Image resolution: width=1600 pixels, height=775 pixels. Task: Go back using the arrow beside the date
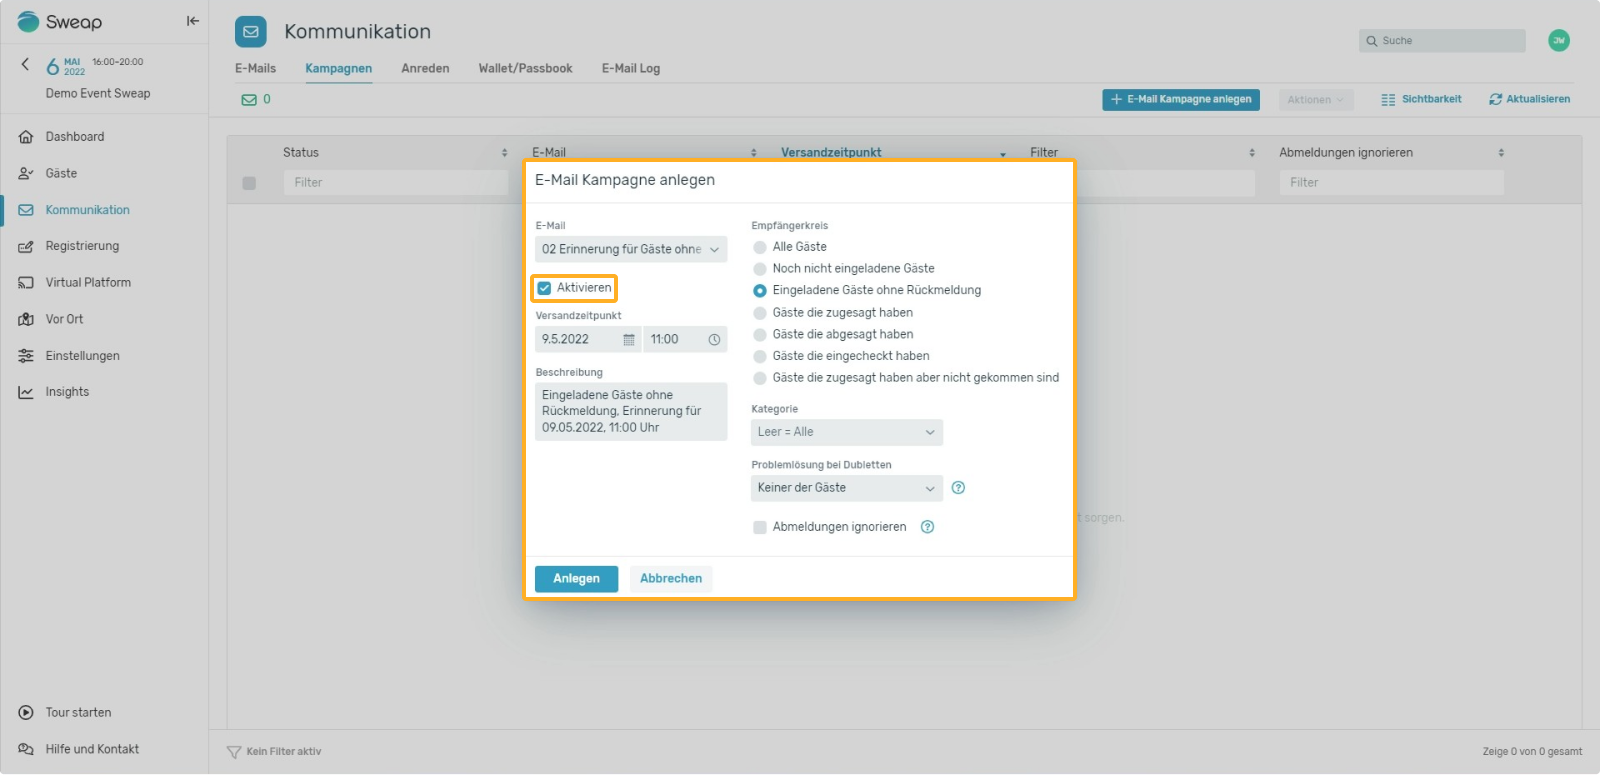coord(25,64)
